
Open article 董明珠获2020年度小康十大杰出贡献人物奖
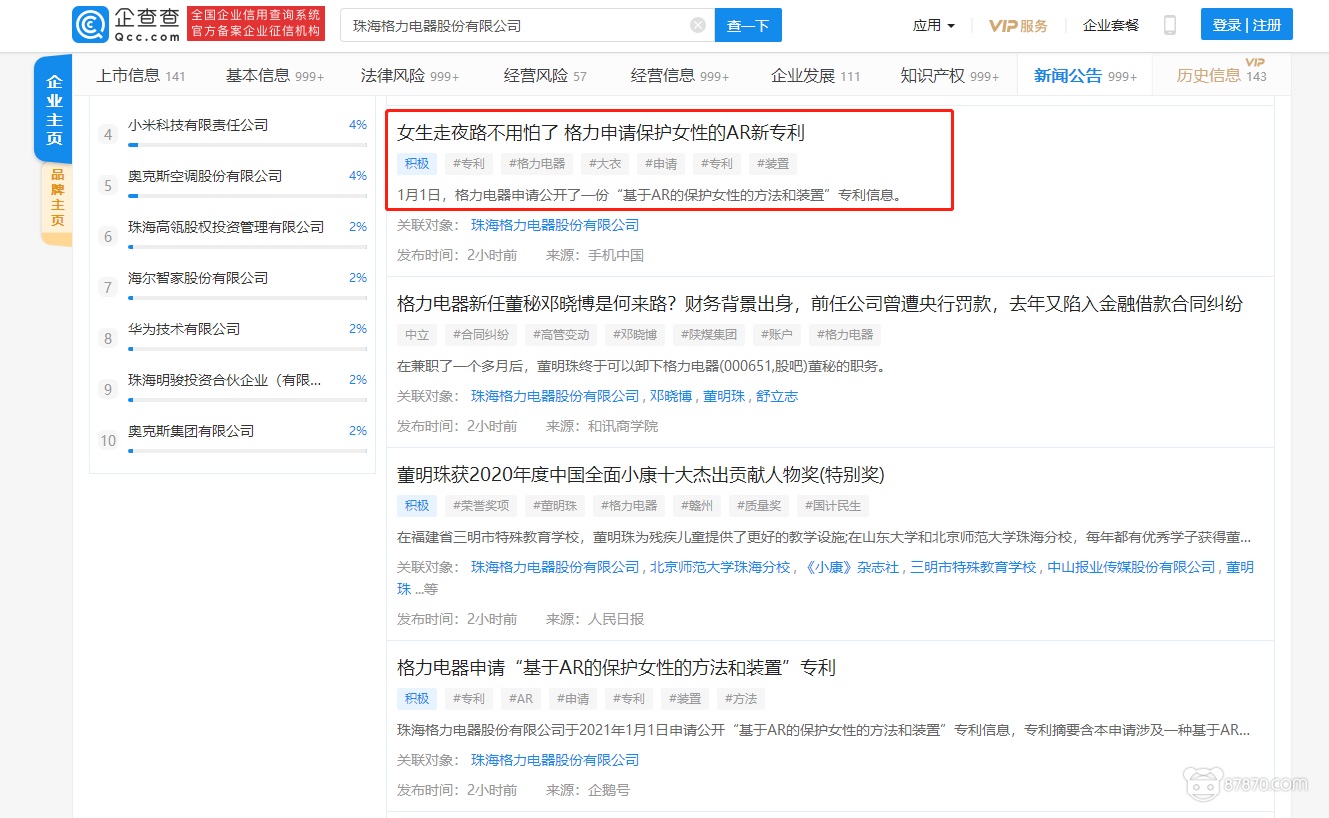(641, 474)
